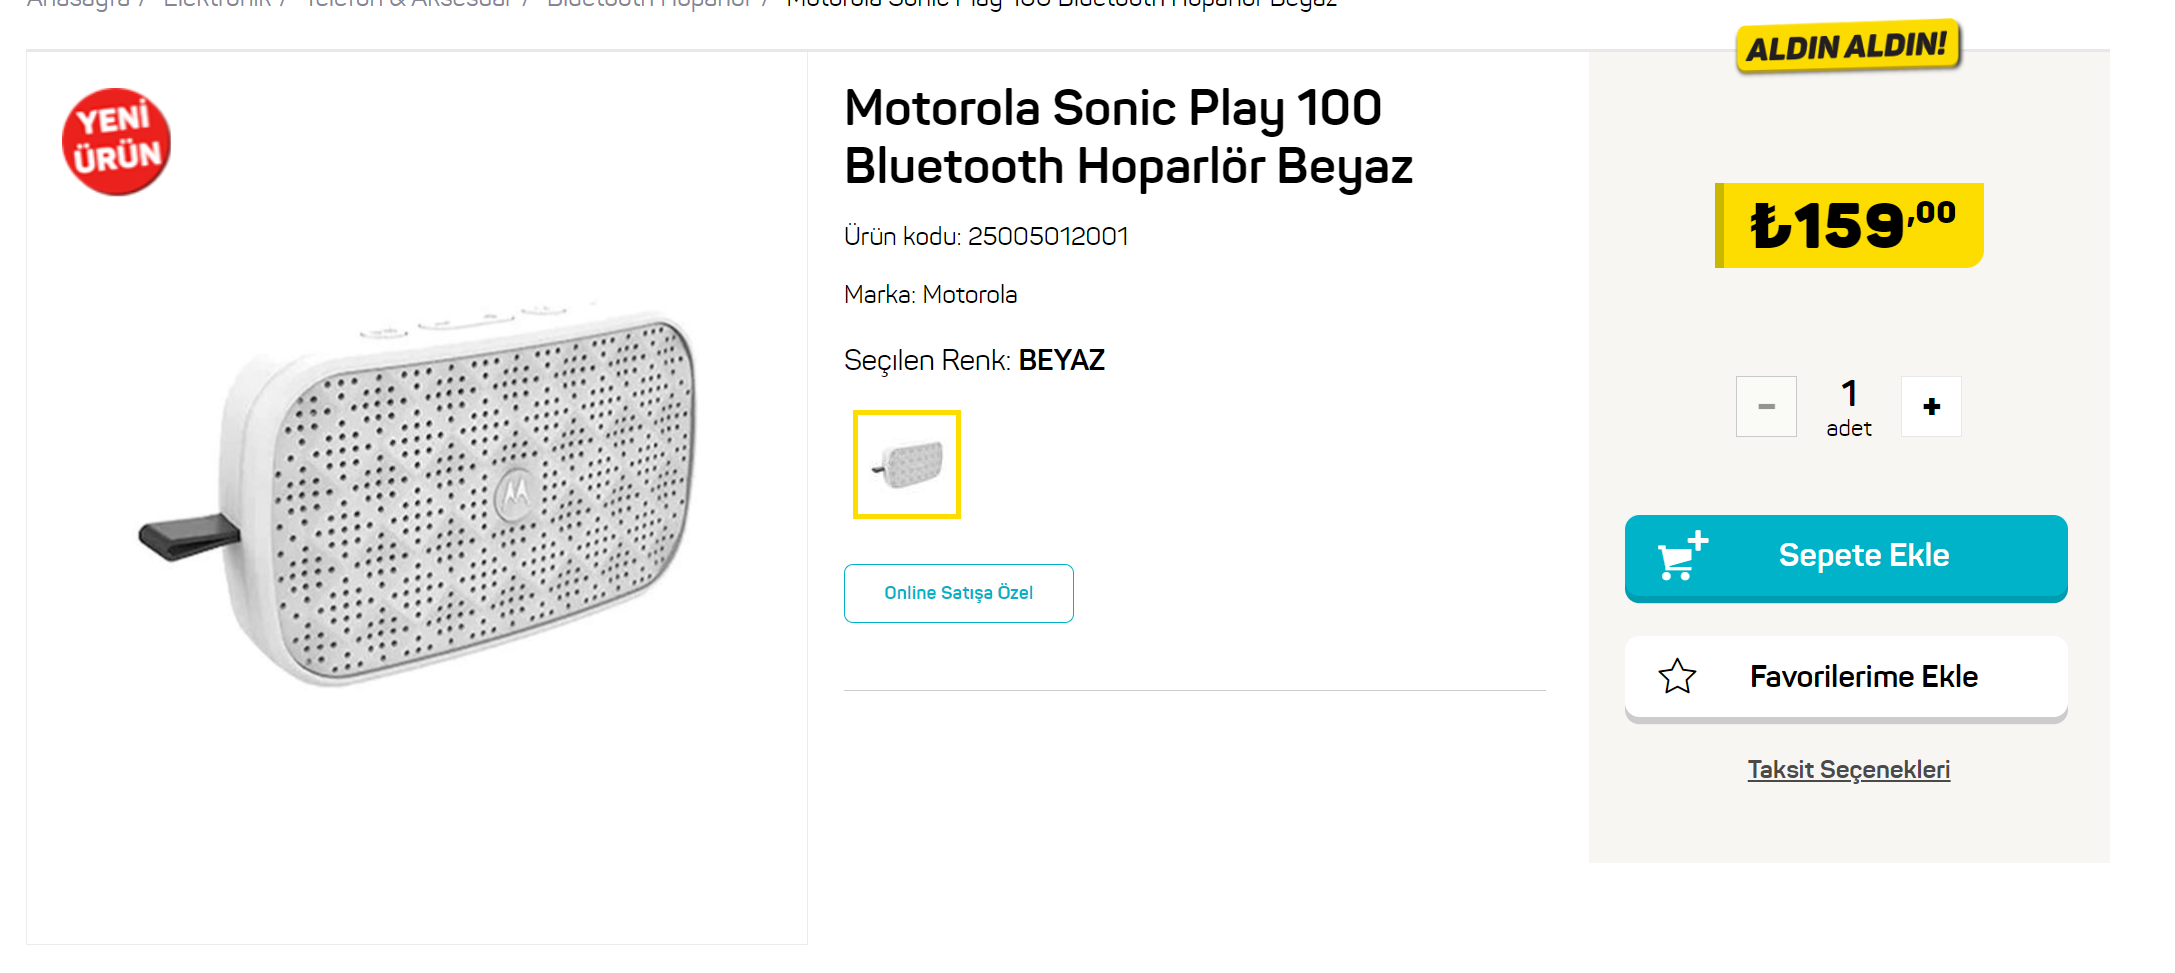This screenshot has height=973, width=2175.
Task: Increase quantity with the plus button
Action: (1931, 407)
